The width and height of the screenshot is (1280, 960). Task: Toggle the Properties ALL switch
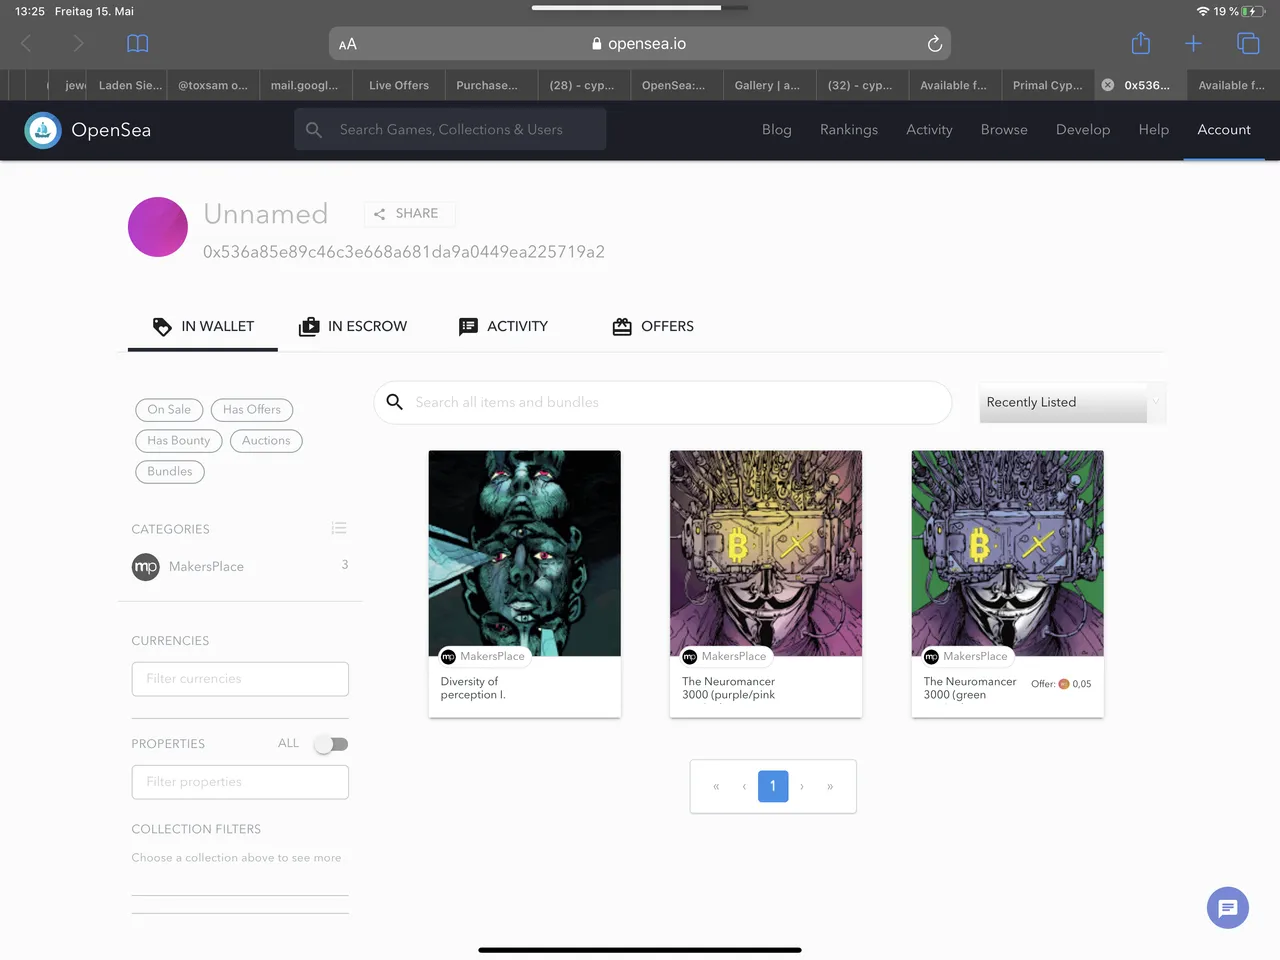331,744
